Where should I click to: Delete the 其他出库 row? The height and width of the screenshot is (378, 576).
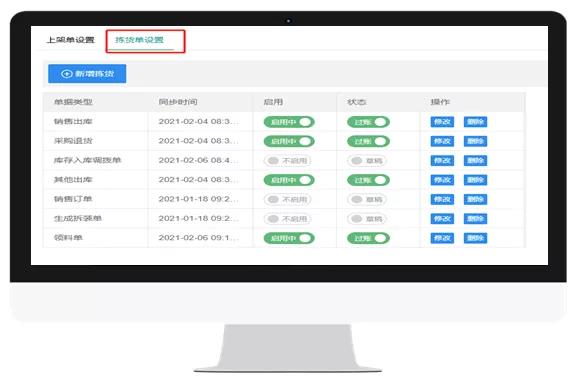475,180
